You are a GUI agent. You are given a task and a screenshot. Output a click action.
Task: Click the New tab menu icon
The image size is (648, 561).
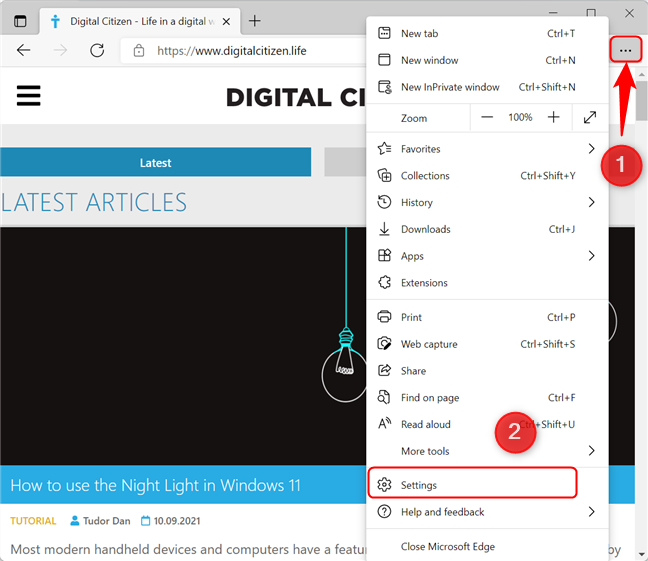pos(384,33)
